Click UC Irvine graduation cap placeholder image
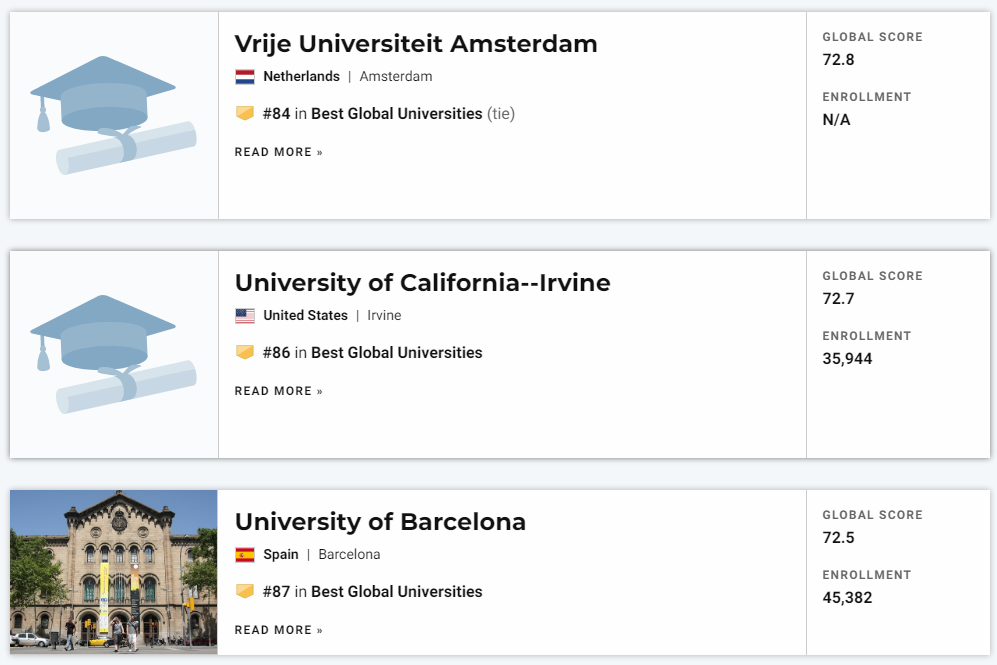Image resolution: width=997 pixels, height=665 pixels. (113, 354)
